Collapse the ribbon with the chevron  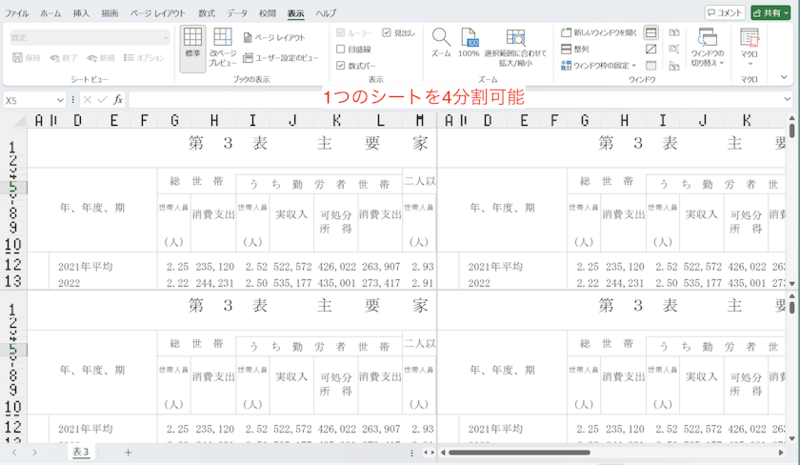[x=784, y=77]
